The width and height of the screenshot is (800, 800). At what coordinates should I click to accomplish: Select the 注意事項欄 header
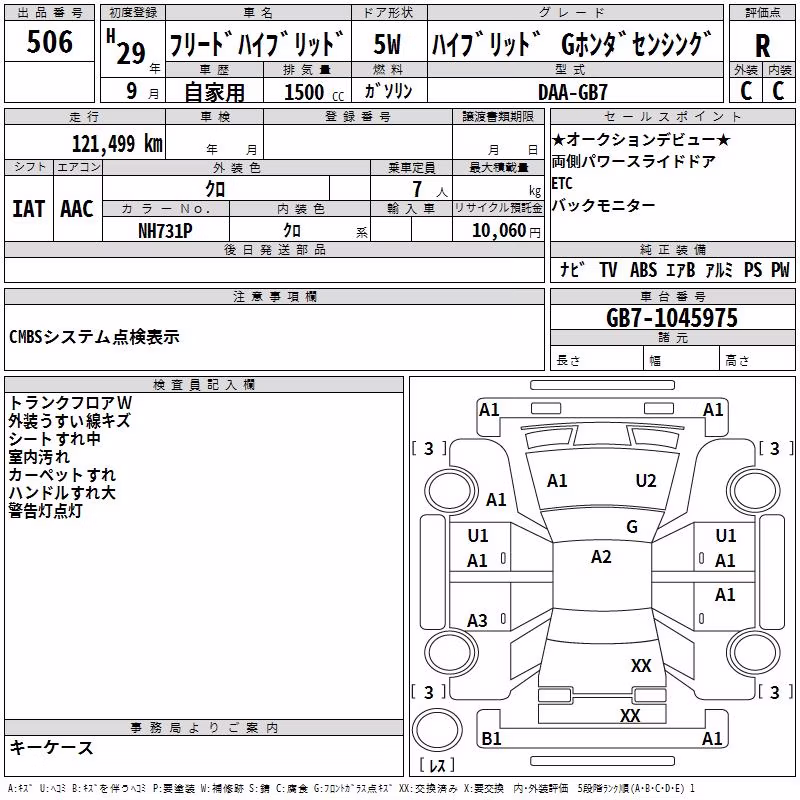275,296
